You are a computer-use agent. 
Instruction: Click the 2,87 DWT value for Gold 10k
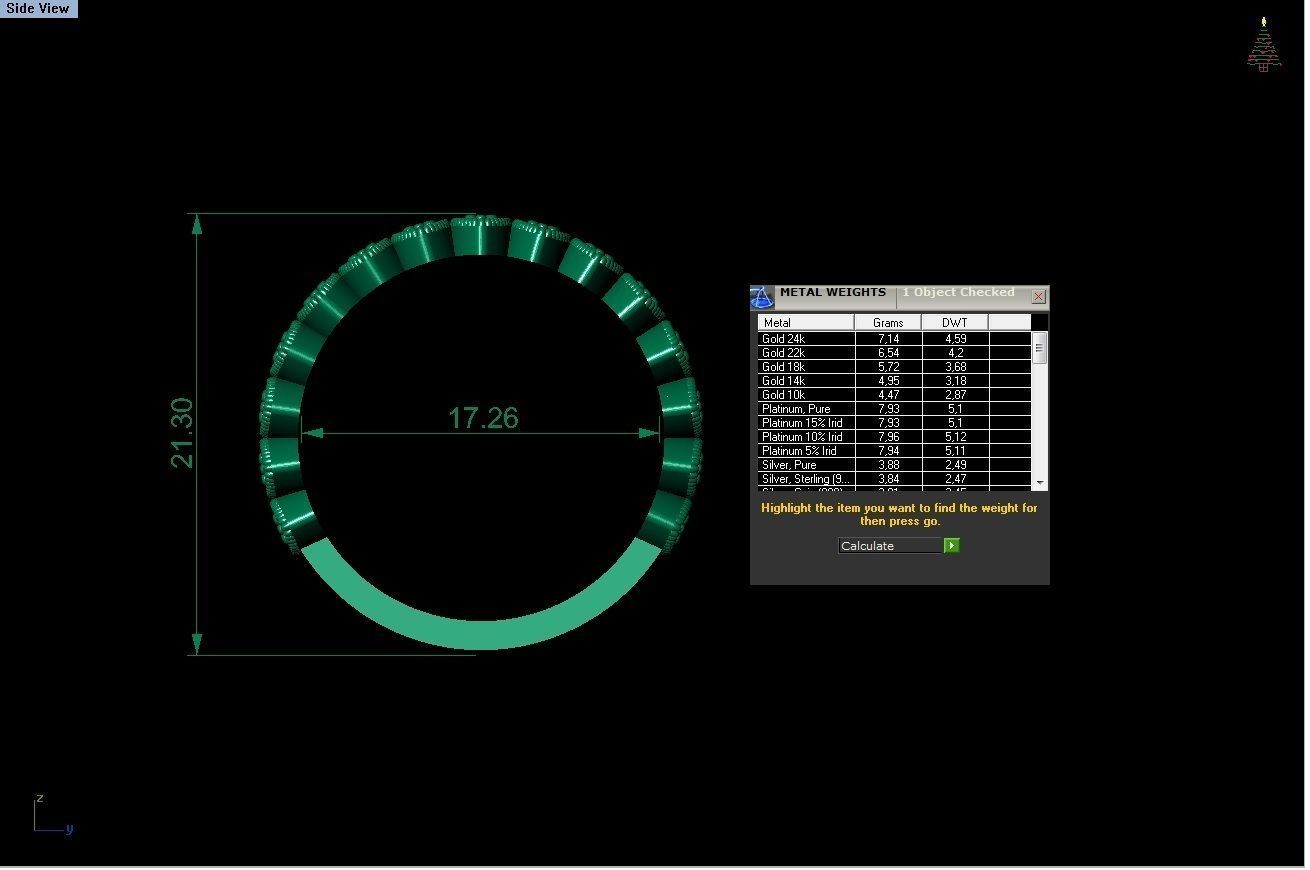point(955,395)
